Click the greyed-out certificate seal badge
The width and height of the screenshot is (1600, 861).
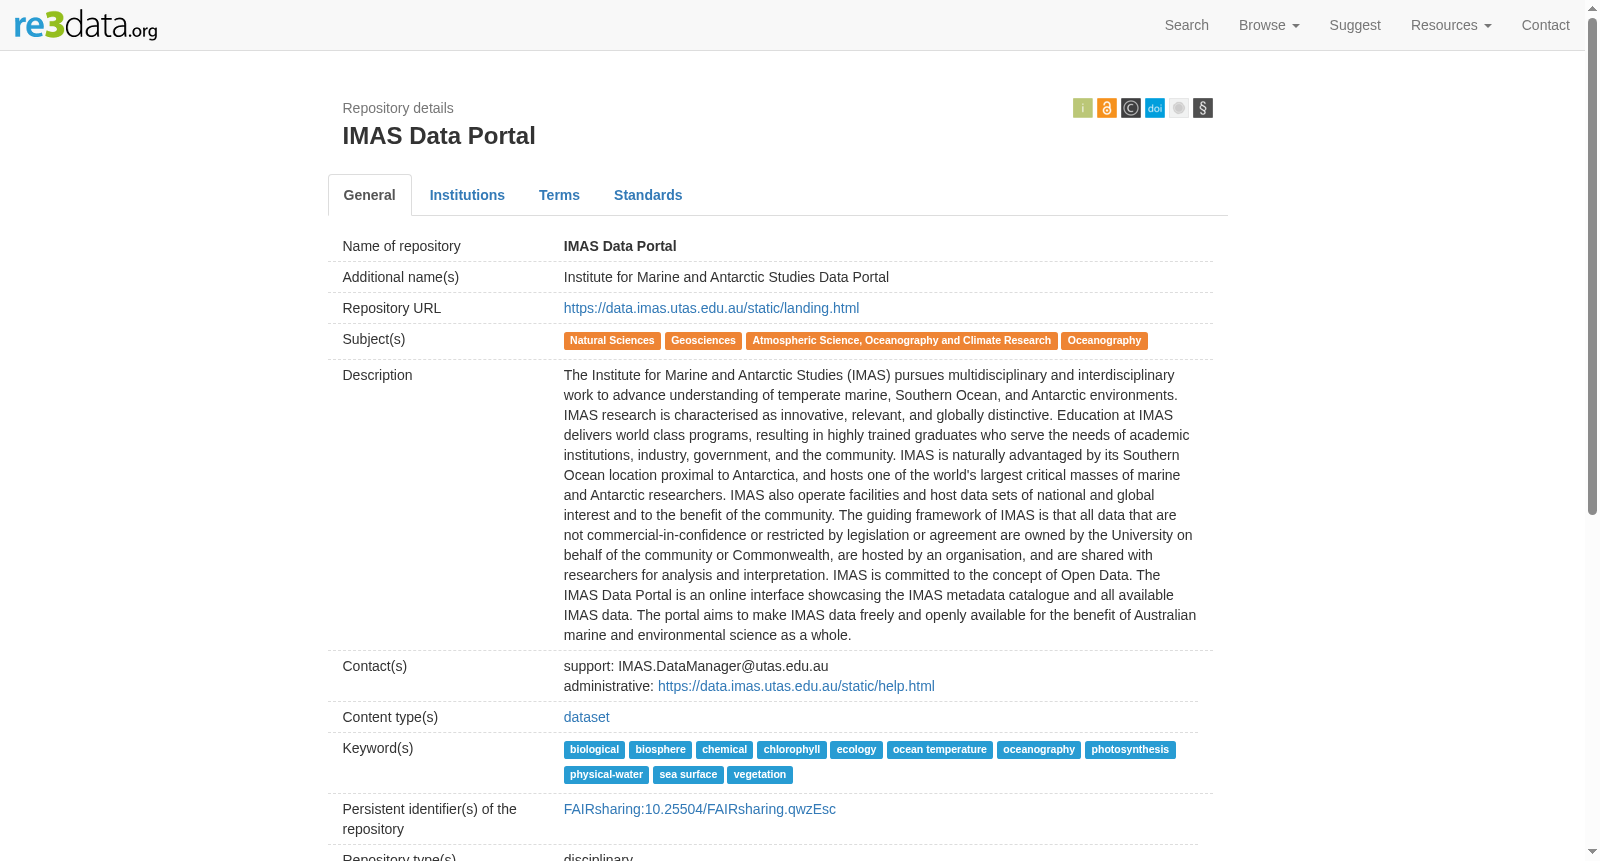(1179, 108)
